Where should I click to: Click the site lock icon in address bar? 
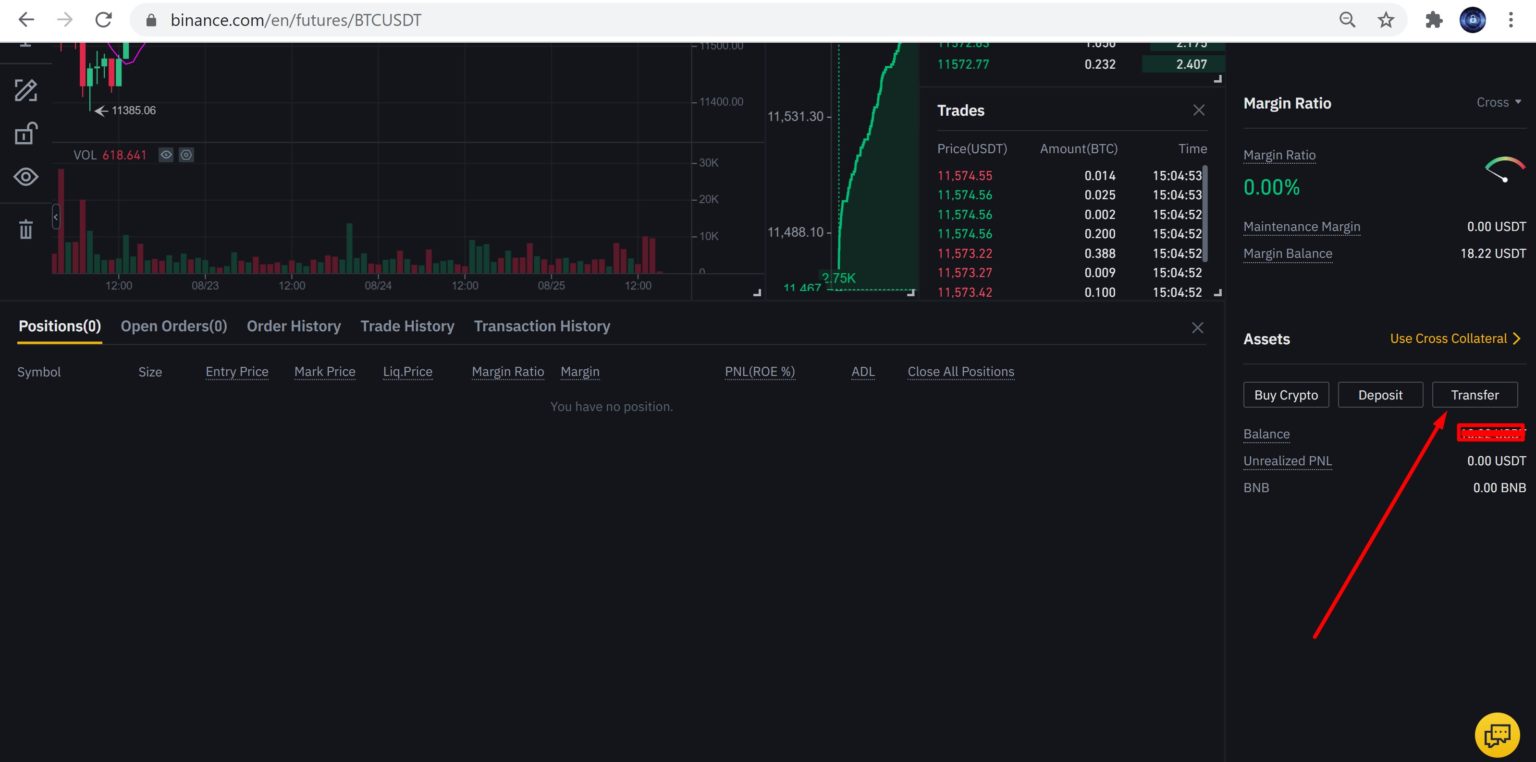point(152,20)
